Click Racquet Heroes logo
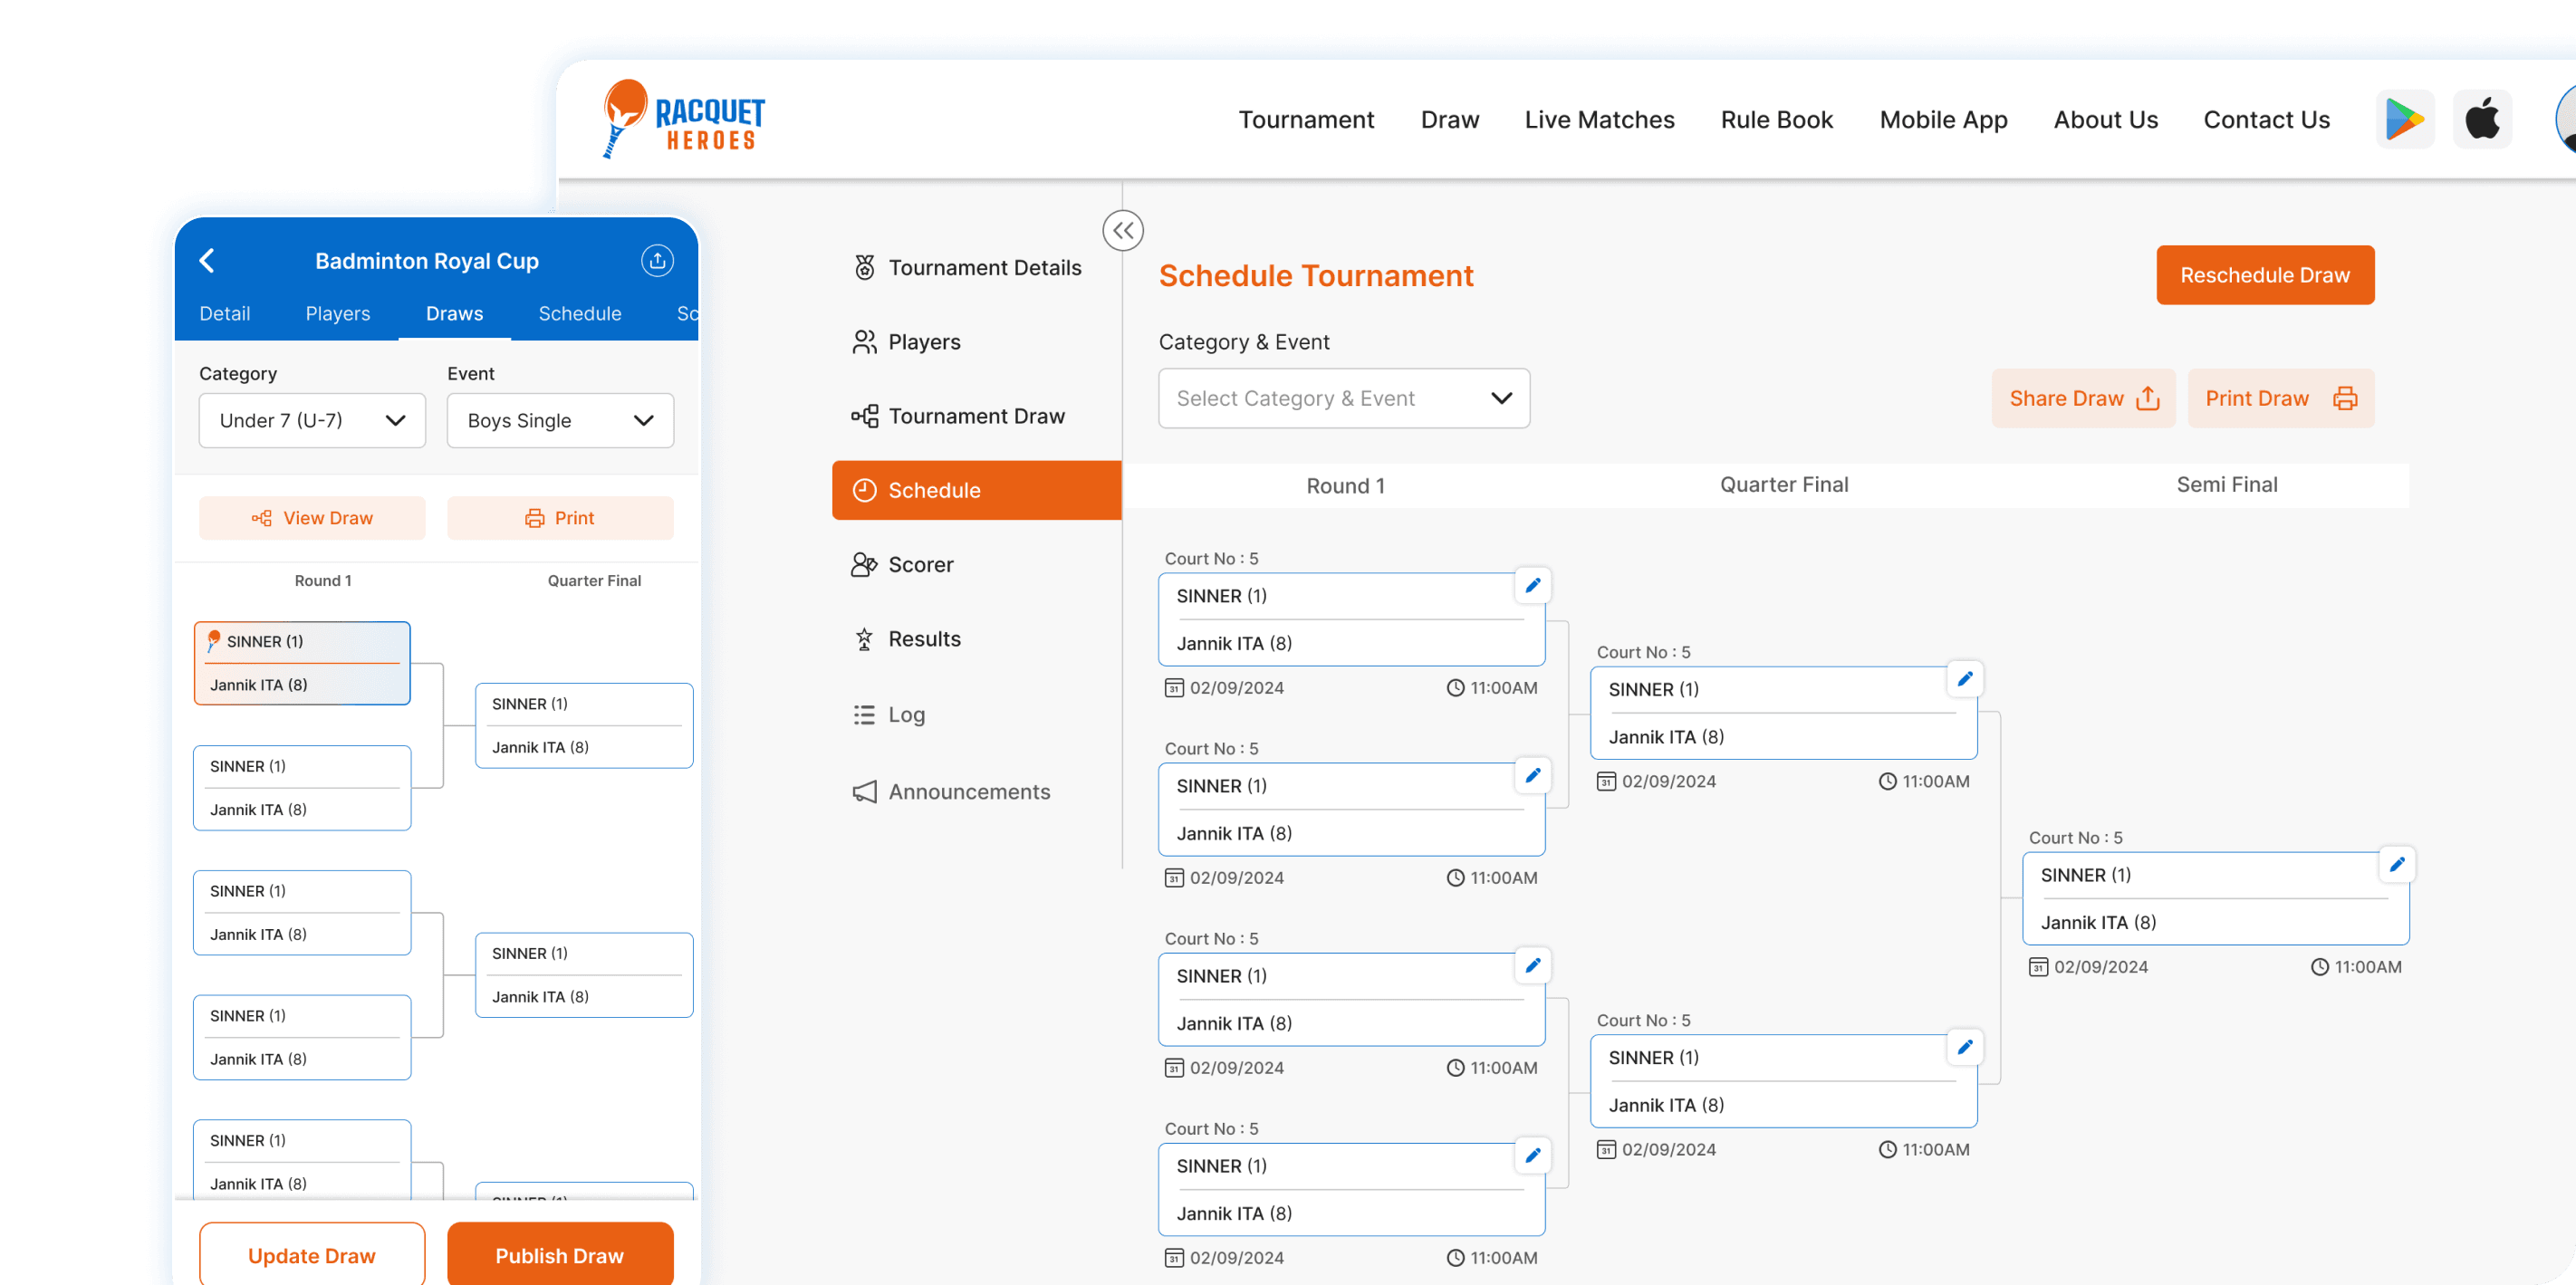2576x1285 pixels. pos(685,120)
